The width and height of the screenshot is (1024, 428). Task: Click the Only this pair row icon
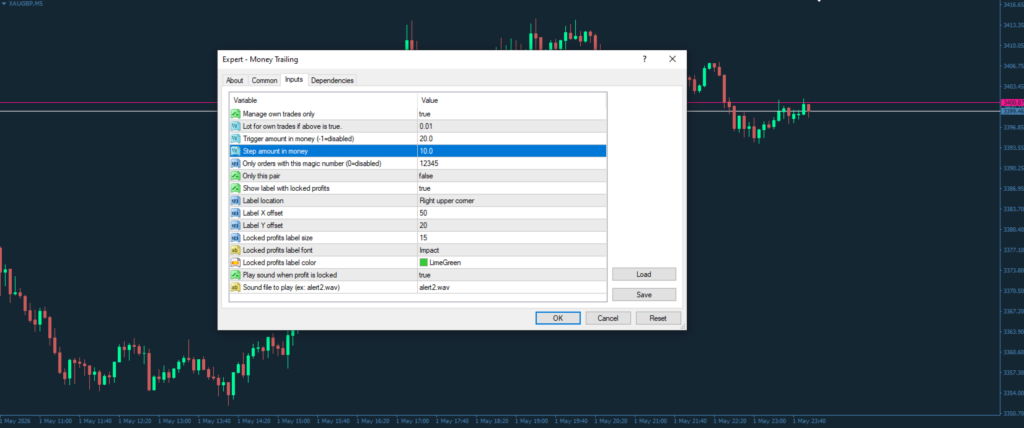(x=235, y=176)
